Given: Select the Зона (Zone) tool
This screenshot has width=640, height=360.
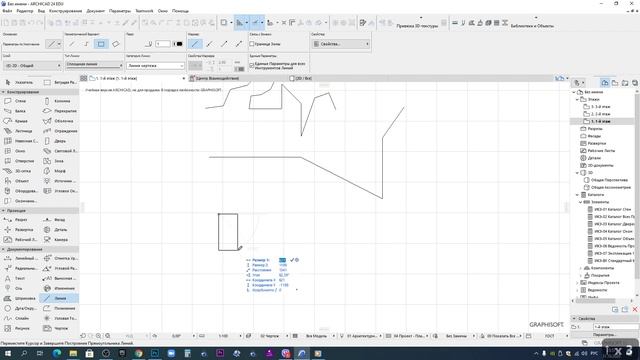Looking at the screenshot, I should [60, 161].
